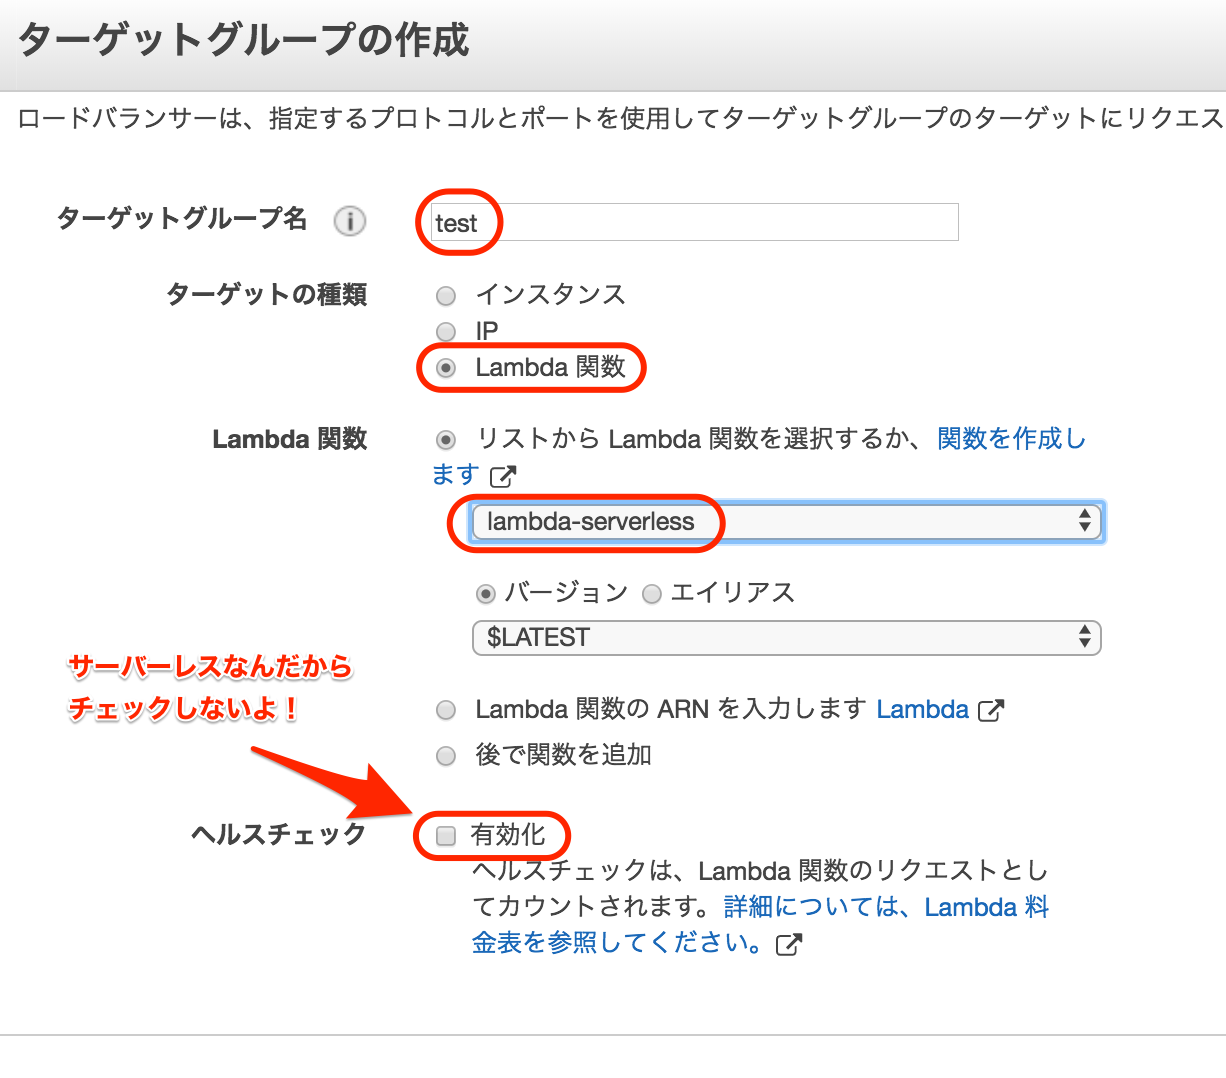
Task: Click the external link icon after Lambda 料金表
Action: point(789,943)
